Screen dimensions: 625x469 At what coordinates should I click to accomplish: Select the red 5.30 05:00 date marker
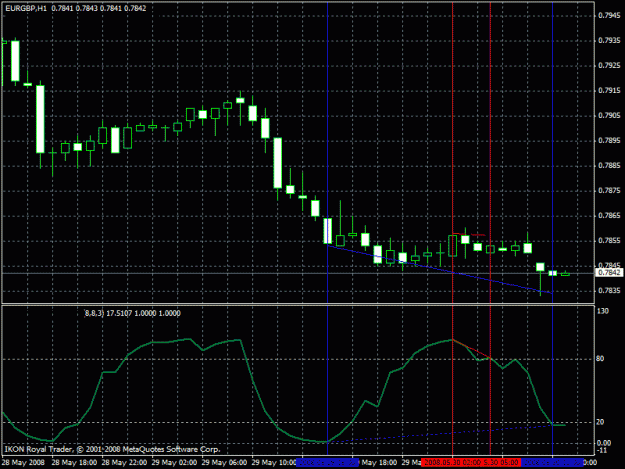pos(501,463)
